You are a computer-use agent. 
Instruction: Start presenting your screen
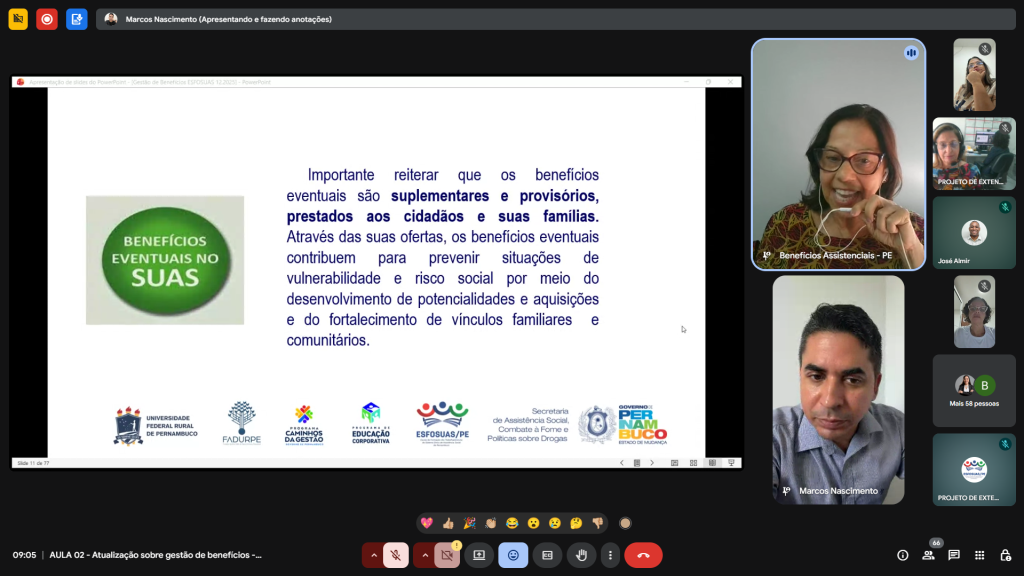coord(479,555)
